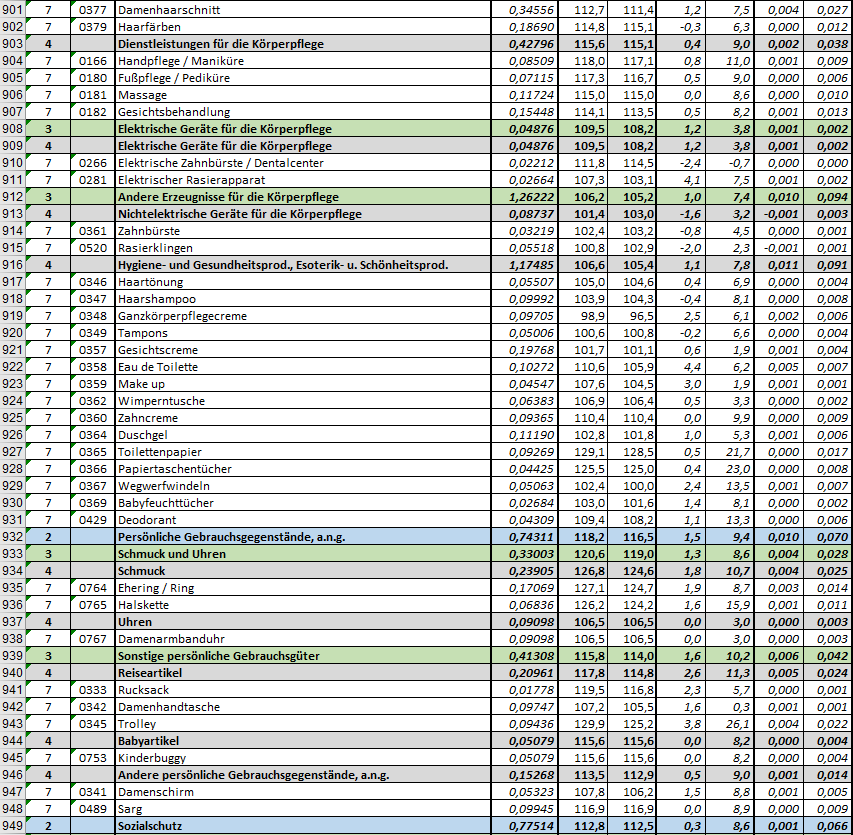Select the 'Sozialschutz' category cell
This screenshot has height=835, width=853.
tap(151, 826)
